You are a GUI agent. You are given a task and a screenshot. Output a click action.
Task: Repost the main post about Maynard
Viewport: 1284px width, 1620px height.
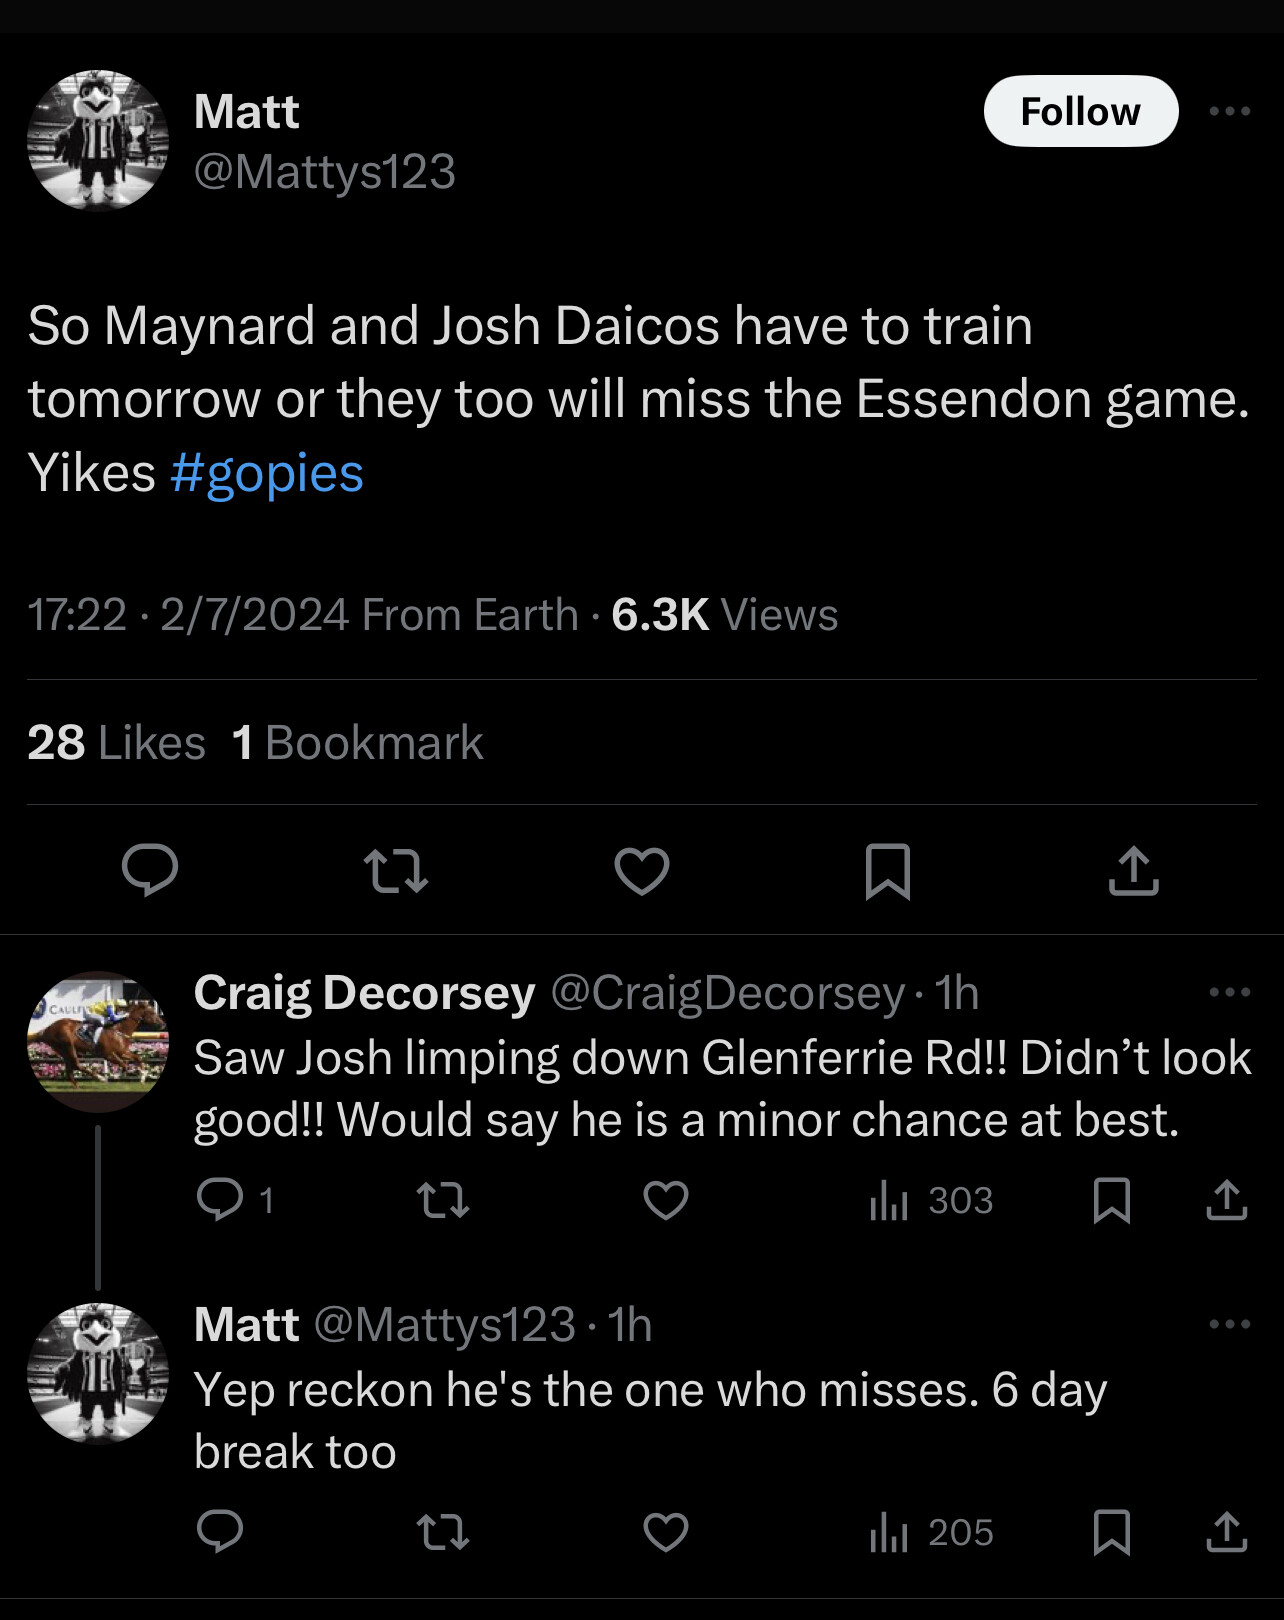point(396,869)
